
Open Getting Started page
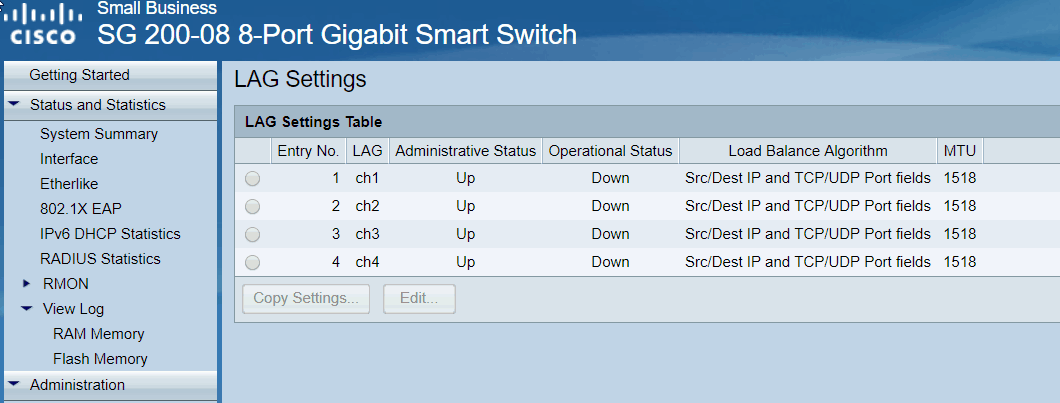[79, 75]
